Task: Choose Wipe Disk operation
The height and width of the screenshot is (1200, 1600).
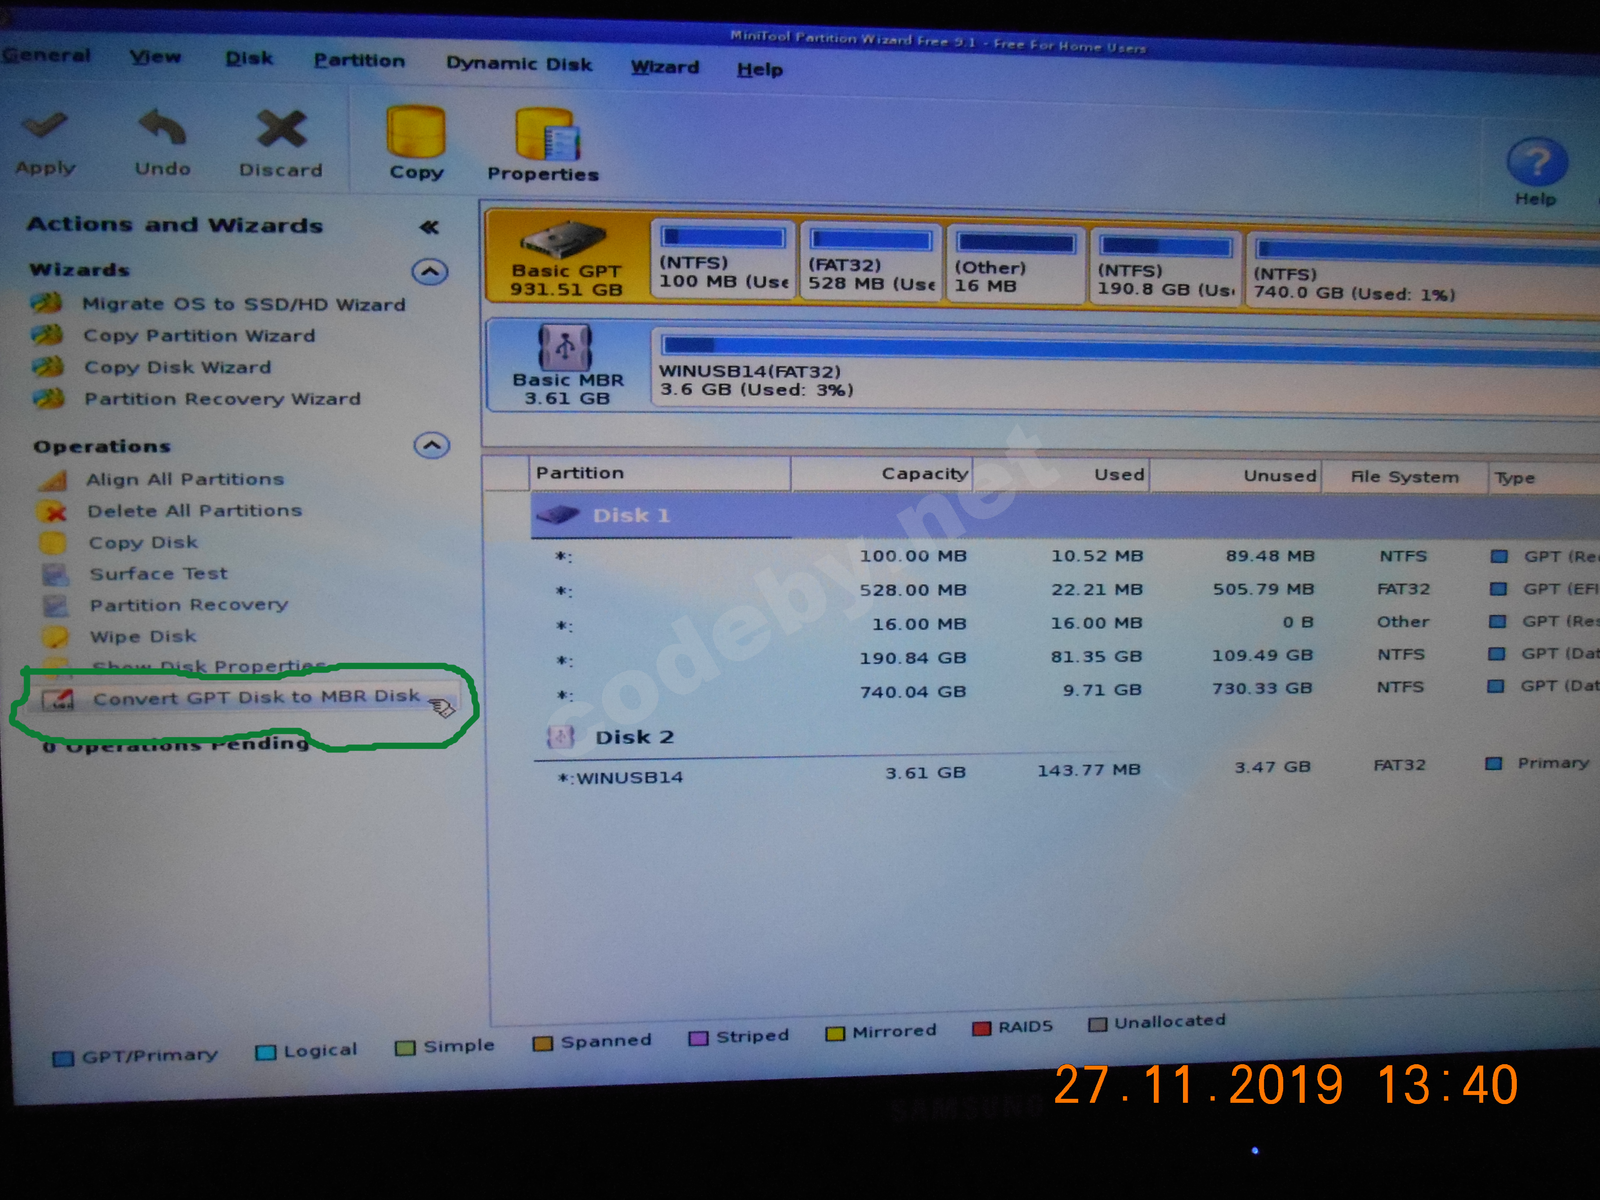Action: [143, 637]
